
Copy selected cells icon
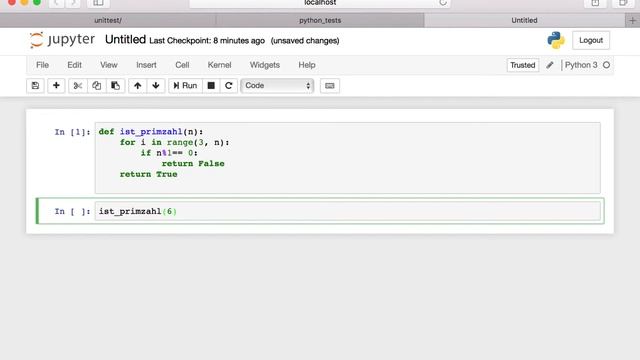click(96, 86)
